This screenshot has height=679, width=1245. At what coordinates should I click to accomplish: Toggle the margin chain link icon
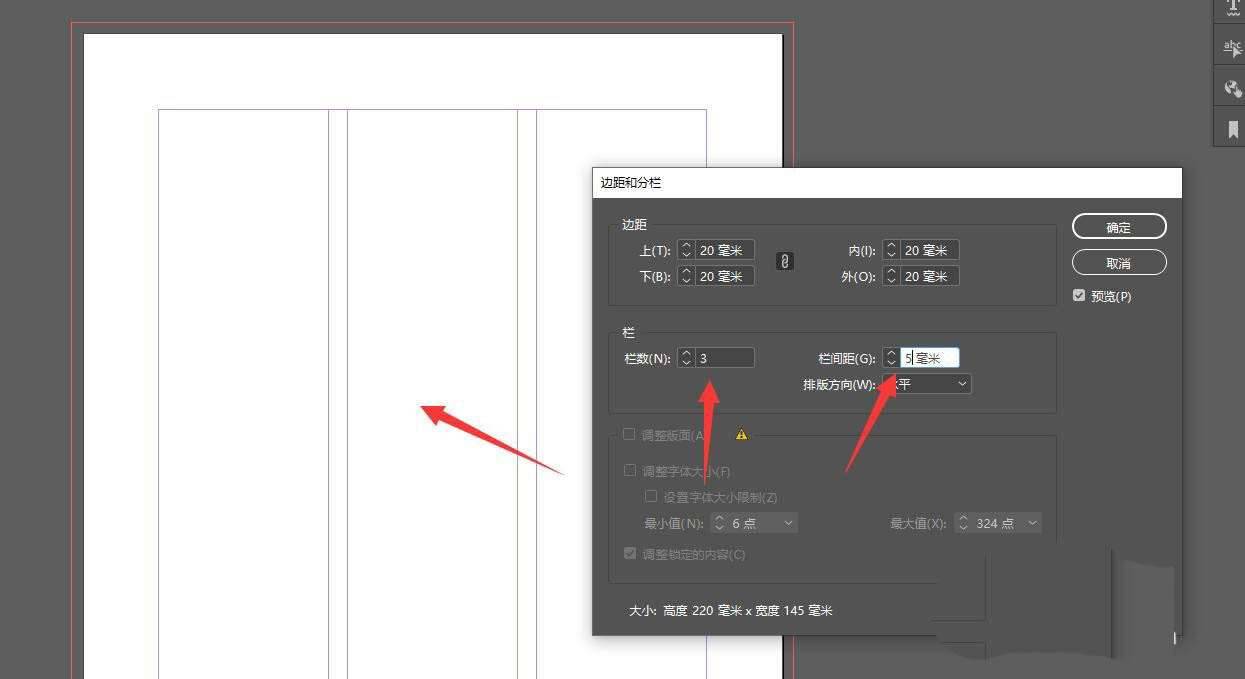785,261
